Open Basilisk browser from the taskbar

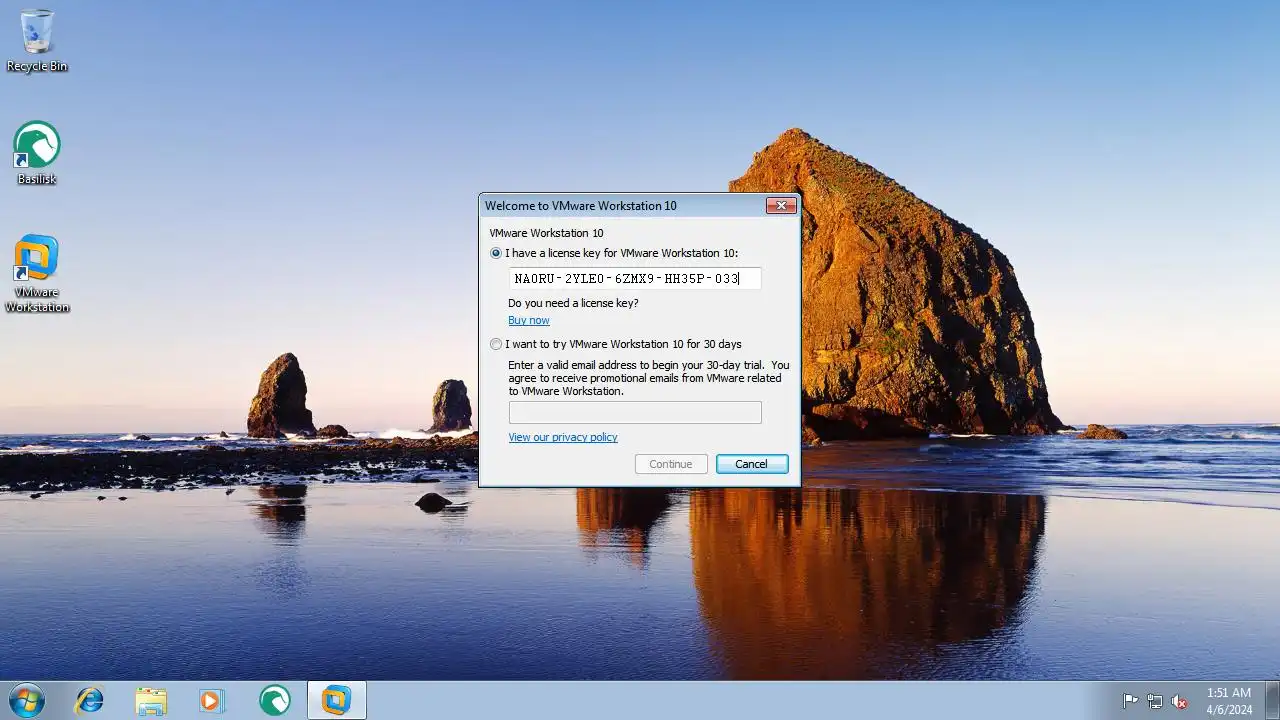[x=274, y=701]
